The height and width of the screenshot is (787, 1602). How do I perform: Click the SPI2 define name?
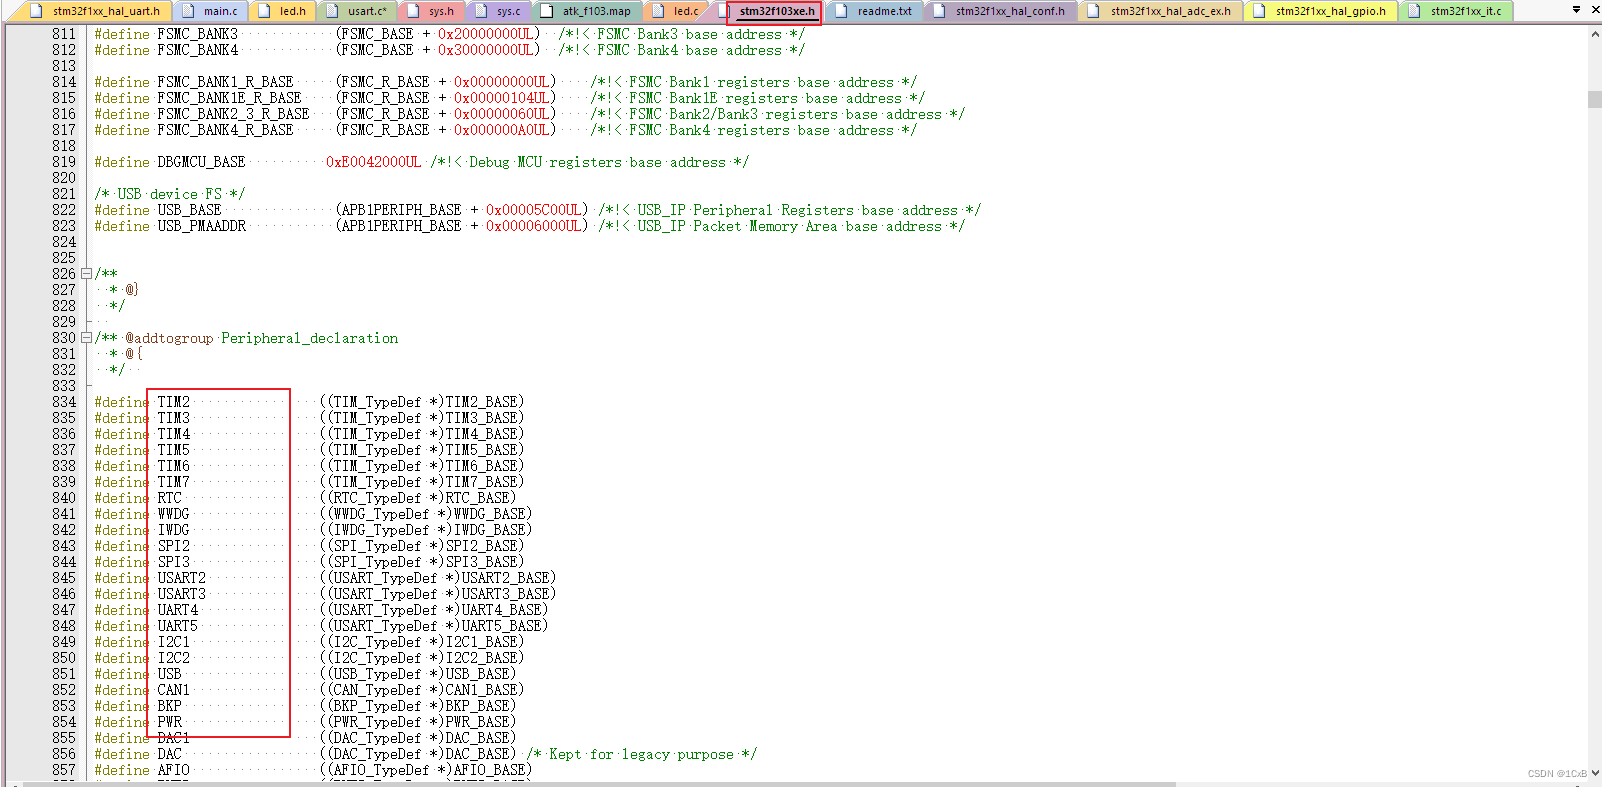[173, 546]
